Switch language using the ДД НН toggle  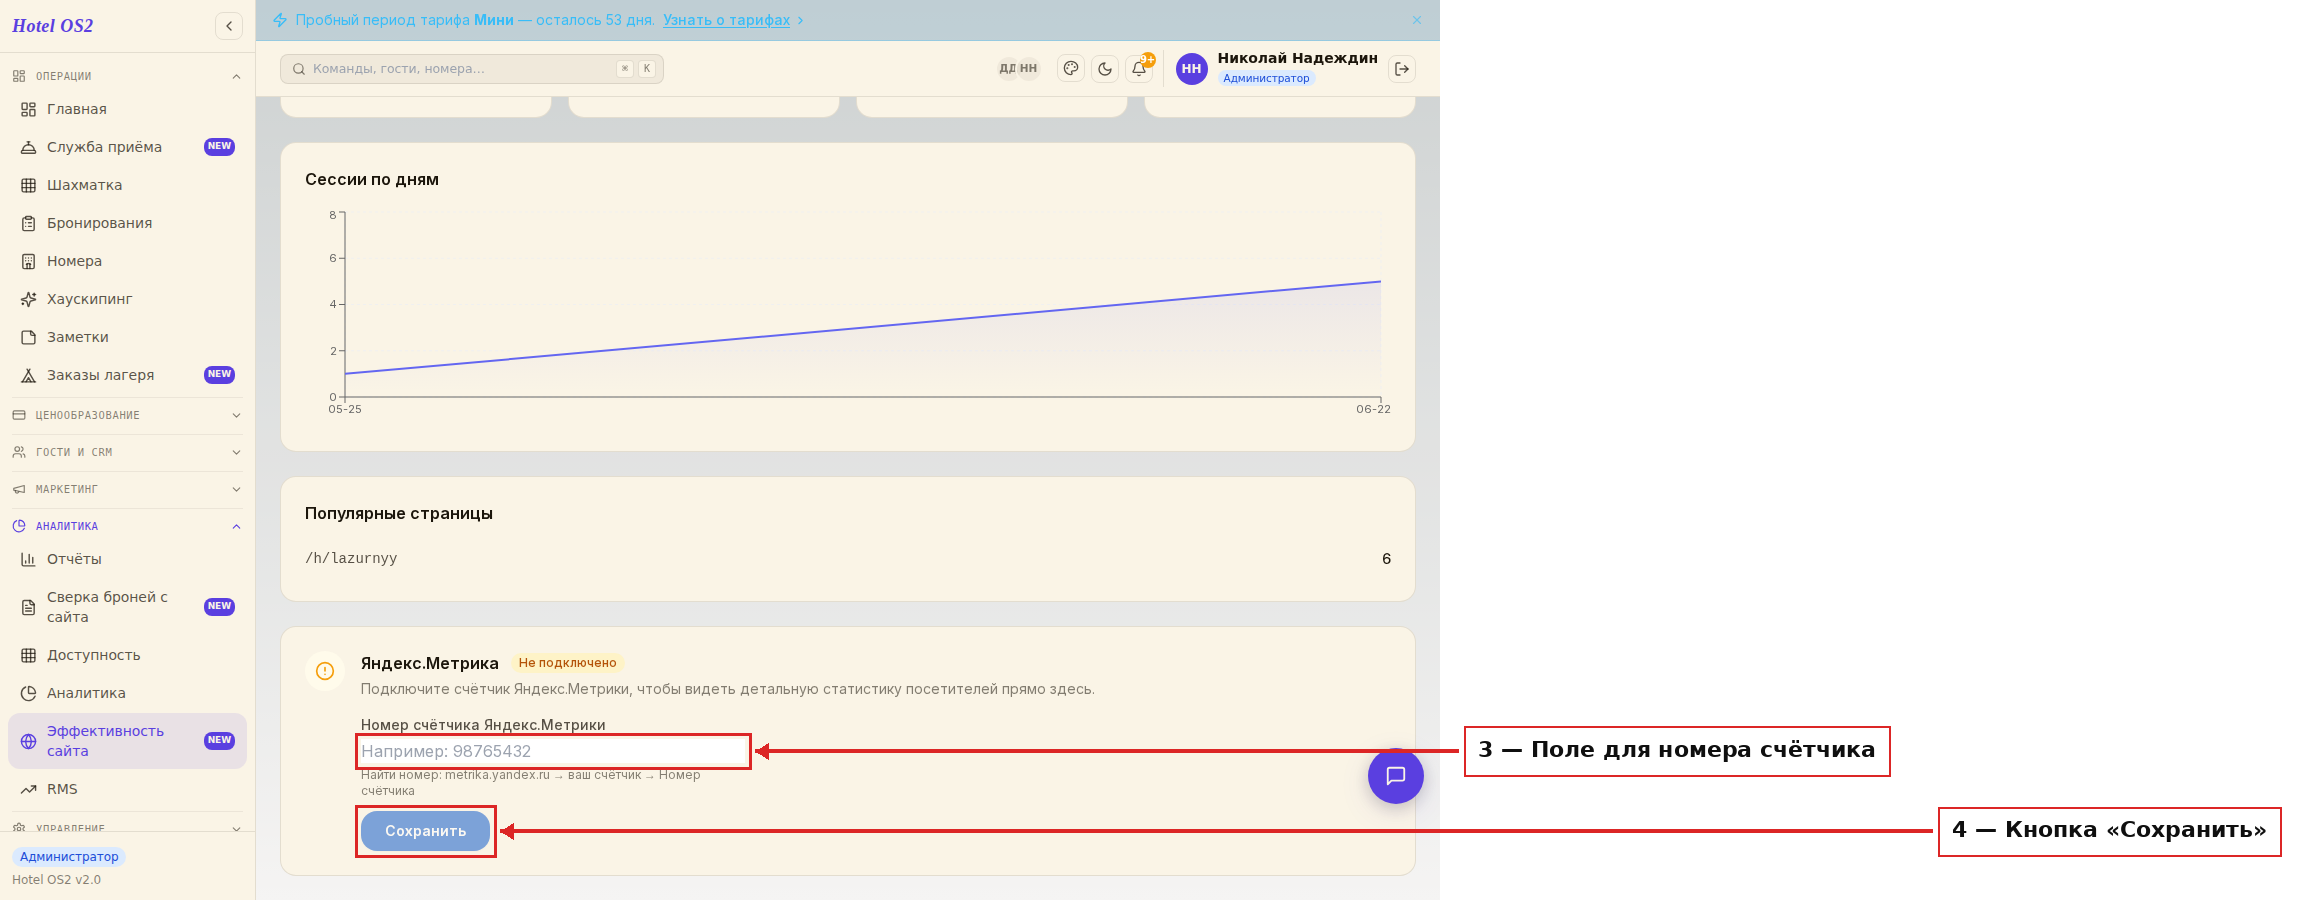(x=1018, y=69)
